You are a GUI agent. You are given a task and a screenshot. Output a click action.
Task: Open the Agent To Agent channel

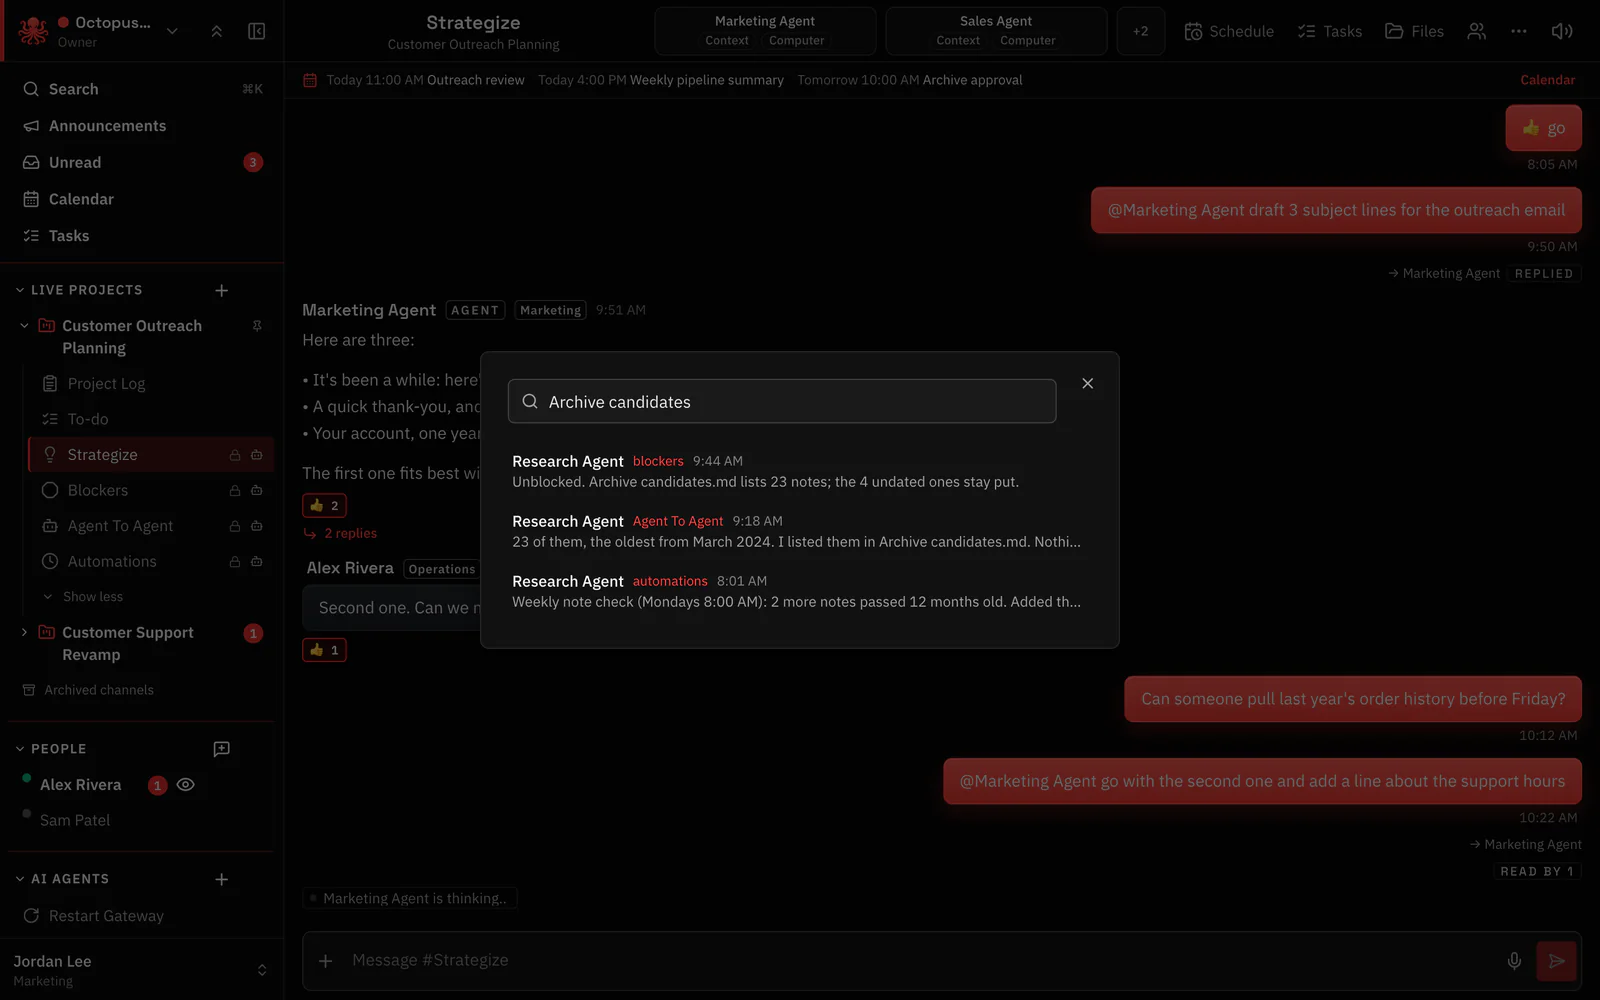coord(120,526)
